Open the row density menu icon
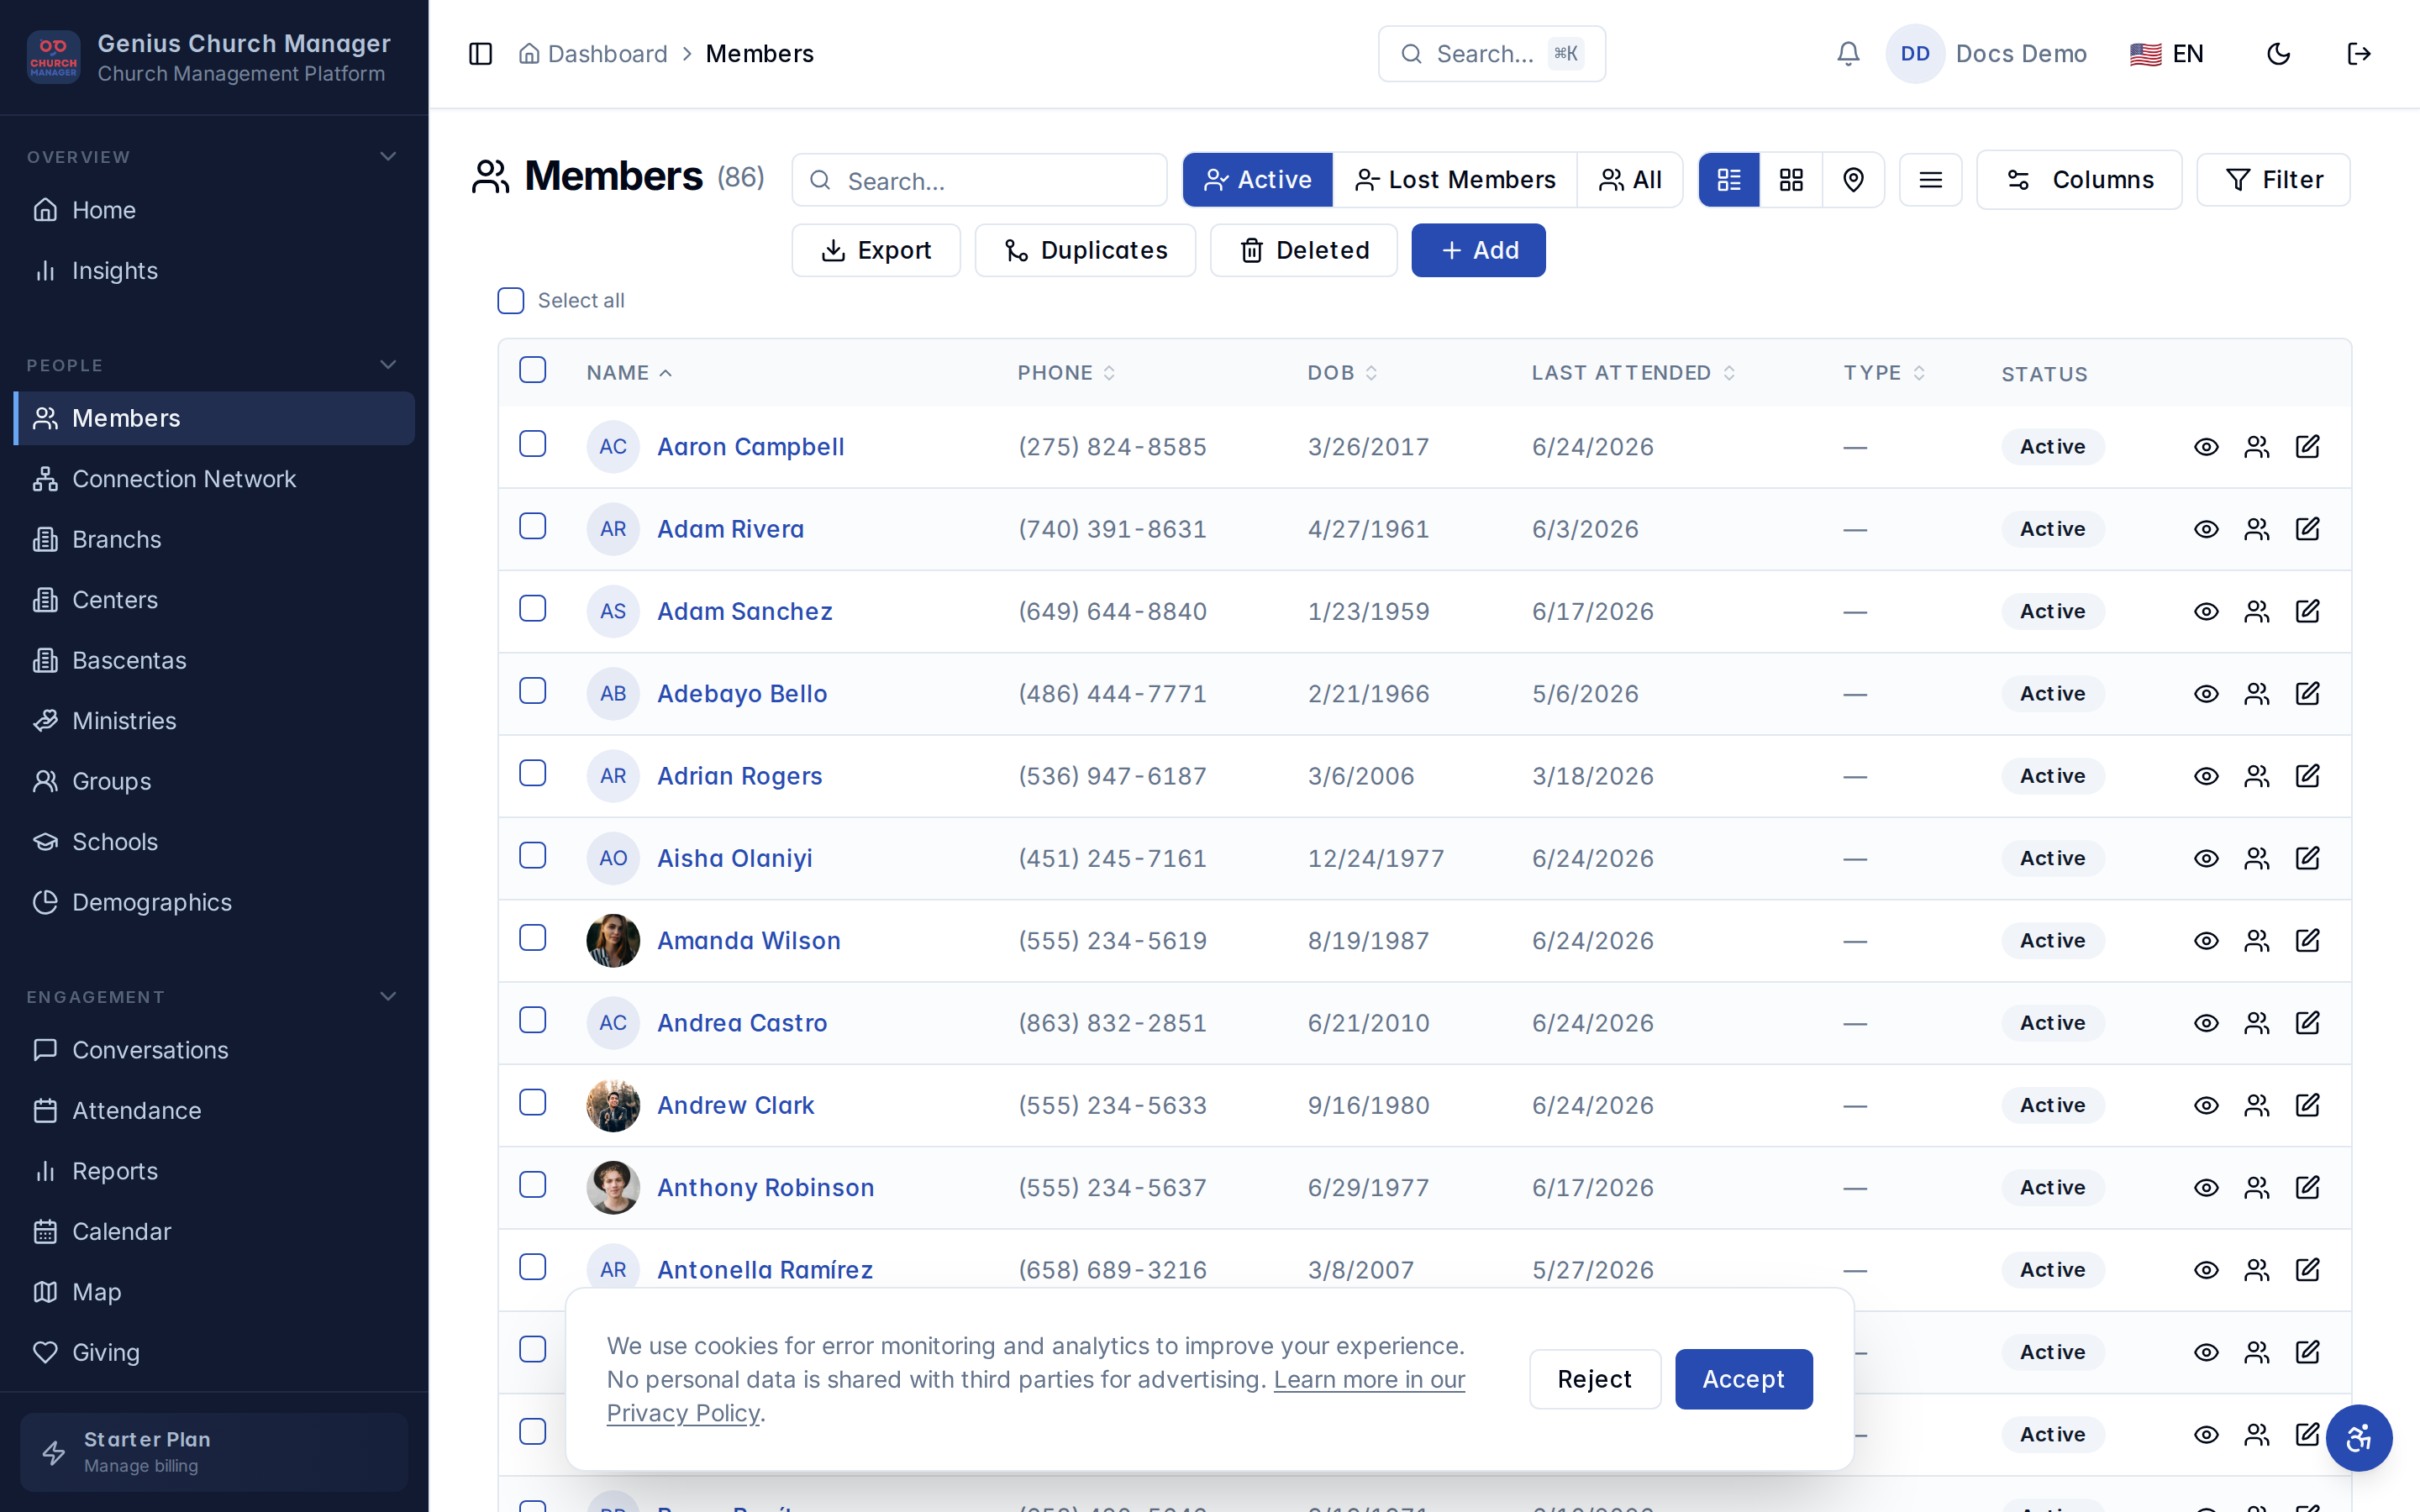Image resolution: width=2420 pixels, height=1512 pixels. click(x=1930, y=180)
